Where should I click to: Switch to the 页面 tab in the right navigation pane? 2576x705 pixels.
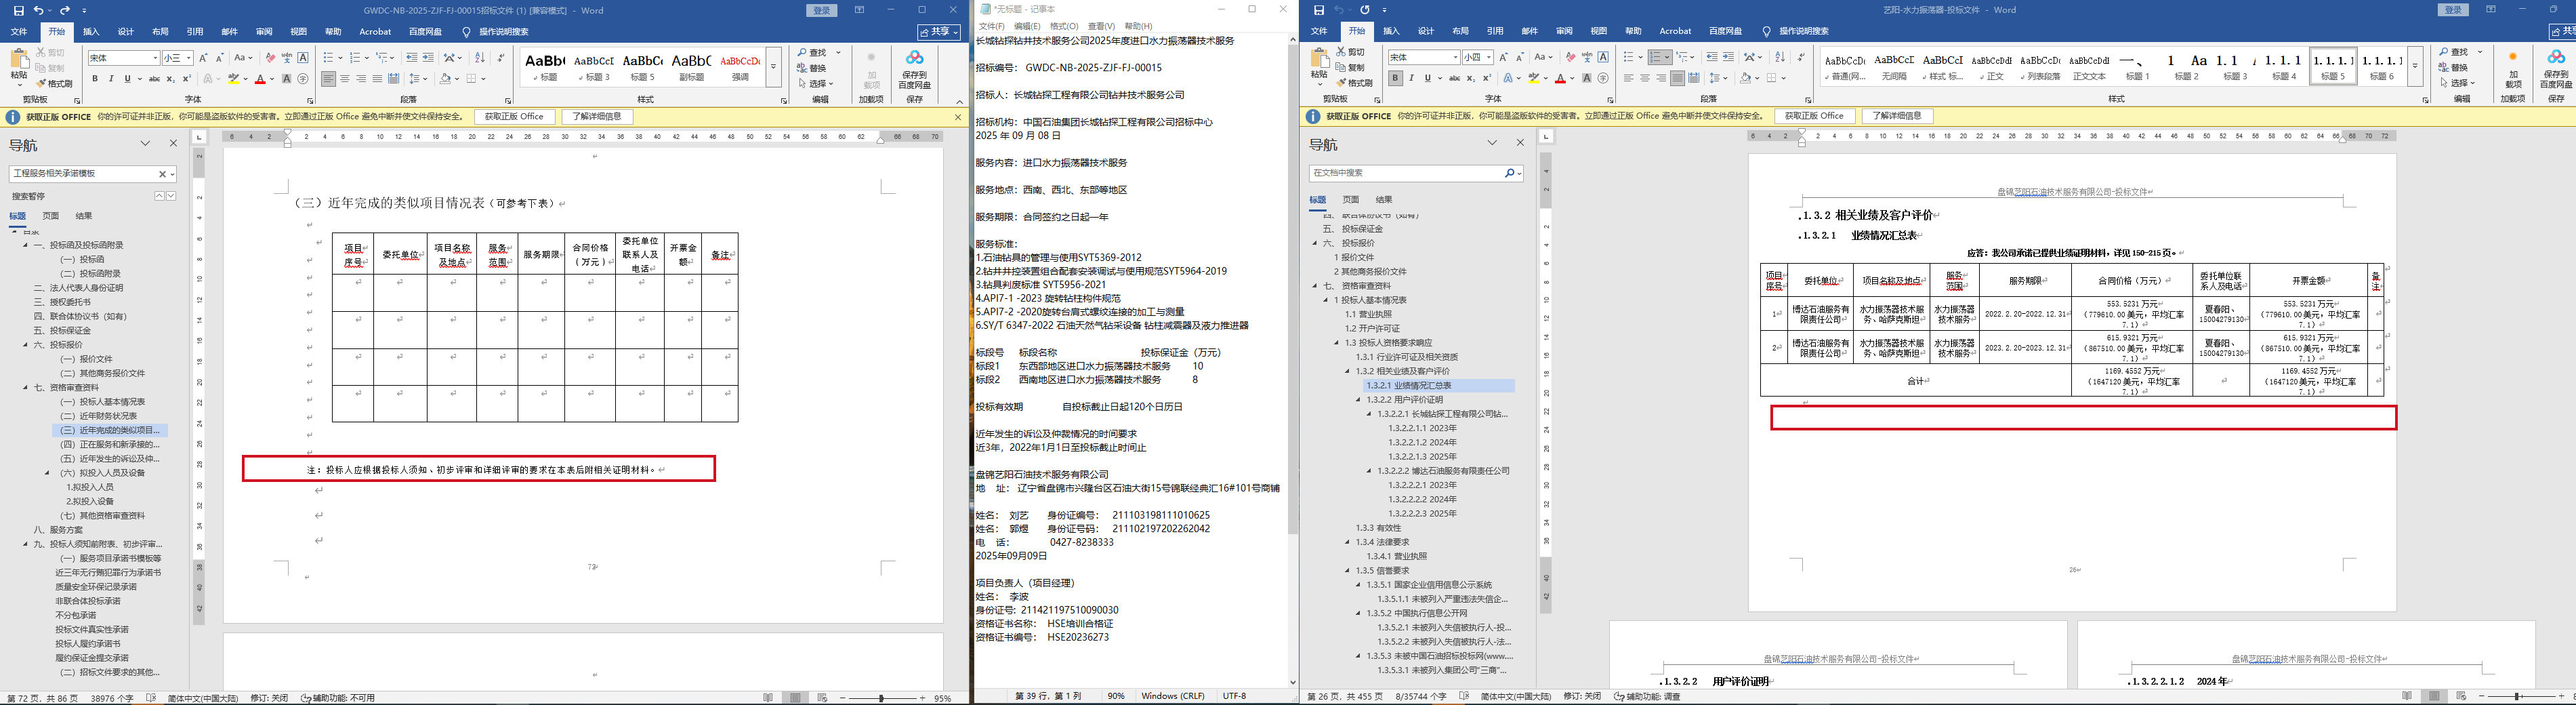(x=1351, y=200)
